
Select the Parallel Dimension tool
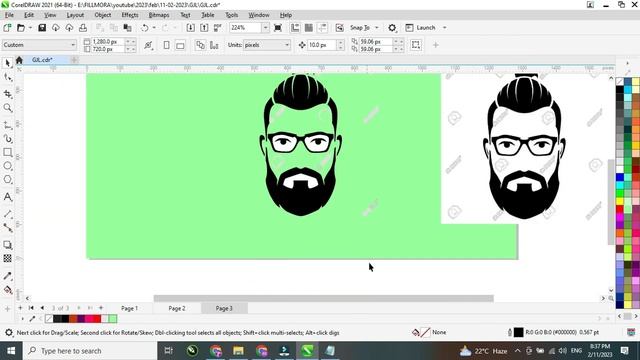tap(7, 214)
